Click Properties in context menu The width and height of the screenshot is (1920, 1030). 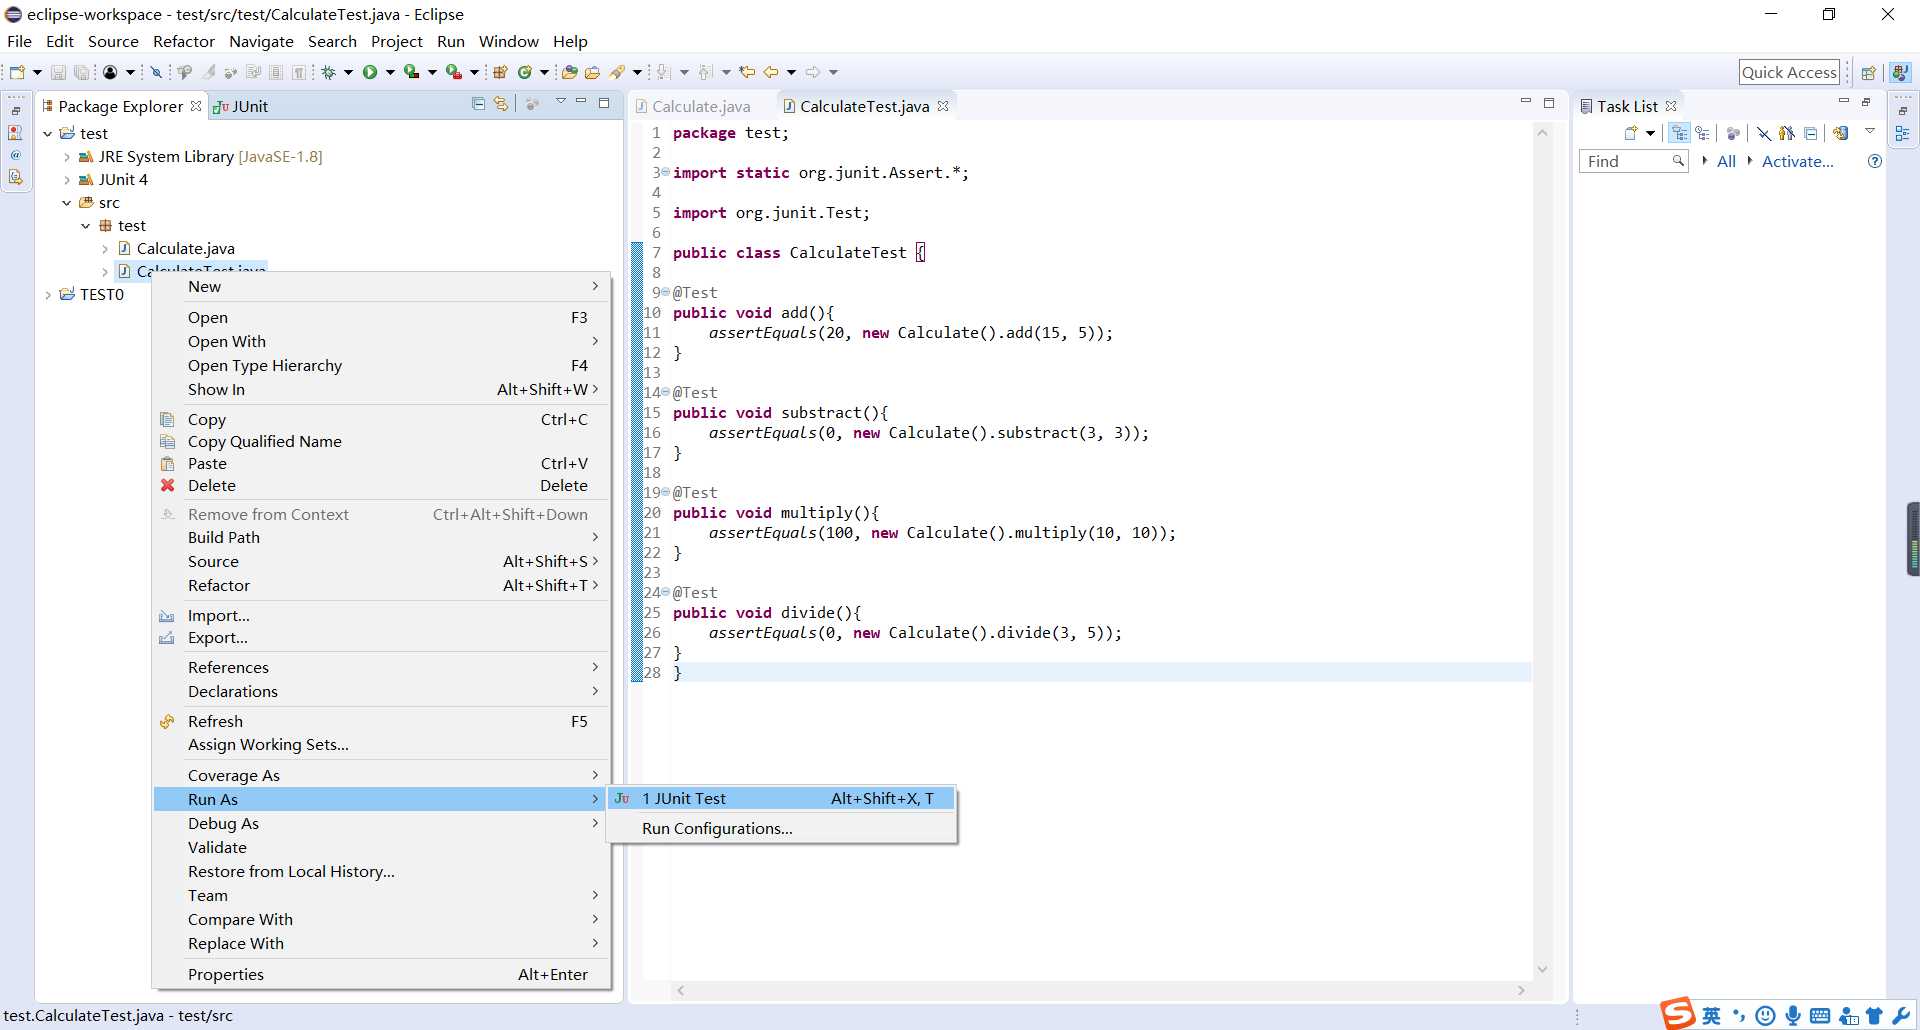[381, 974]
